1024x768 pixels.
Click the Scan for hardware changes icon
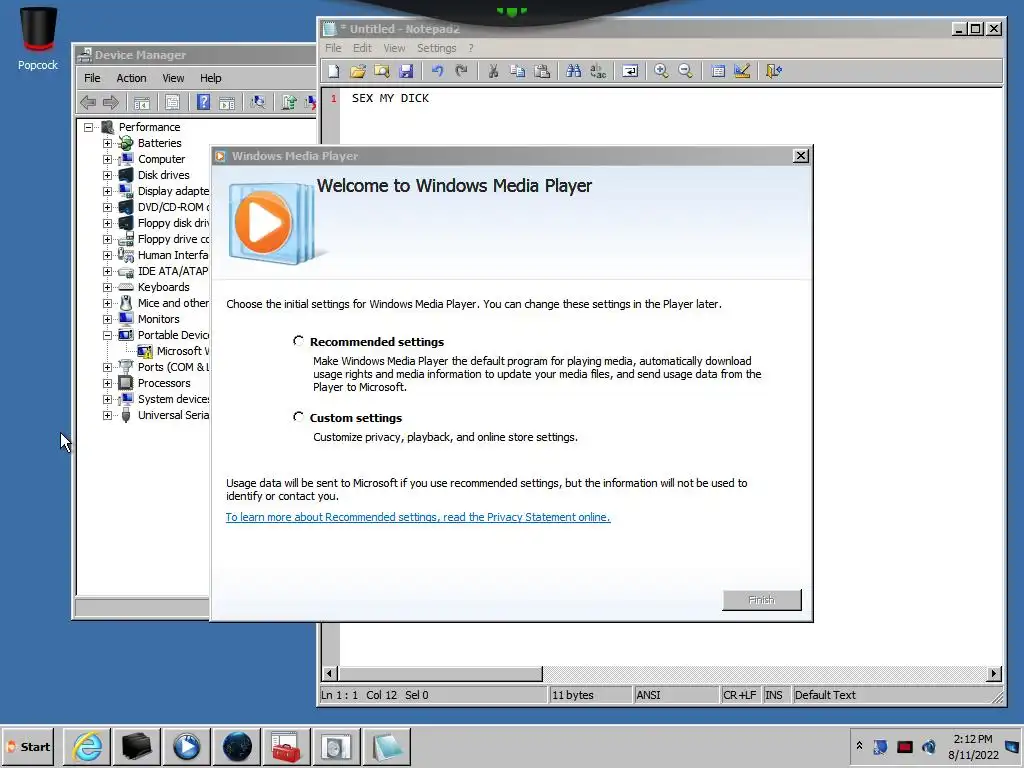pos(258,102)
